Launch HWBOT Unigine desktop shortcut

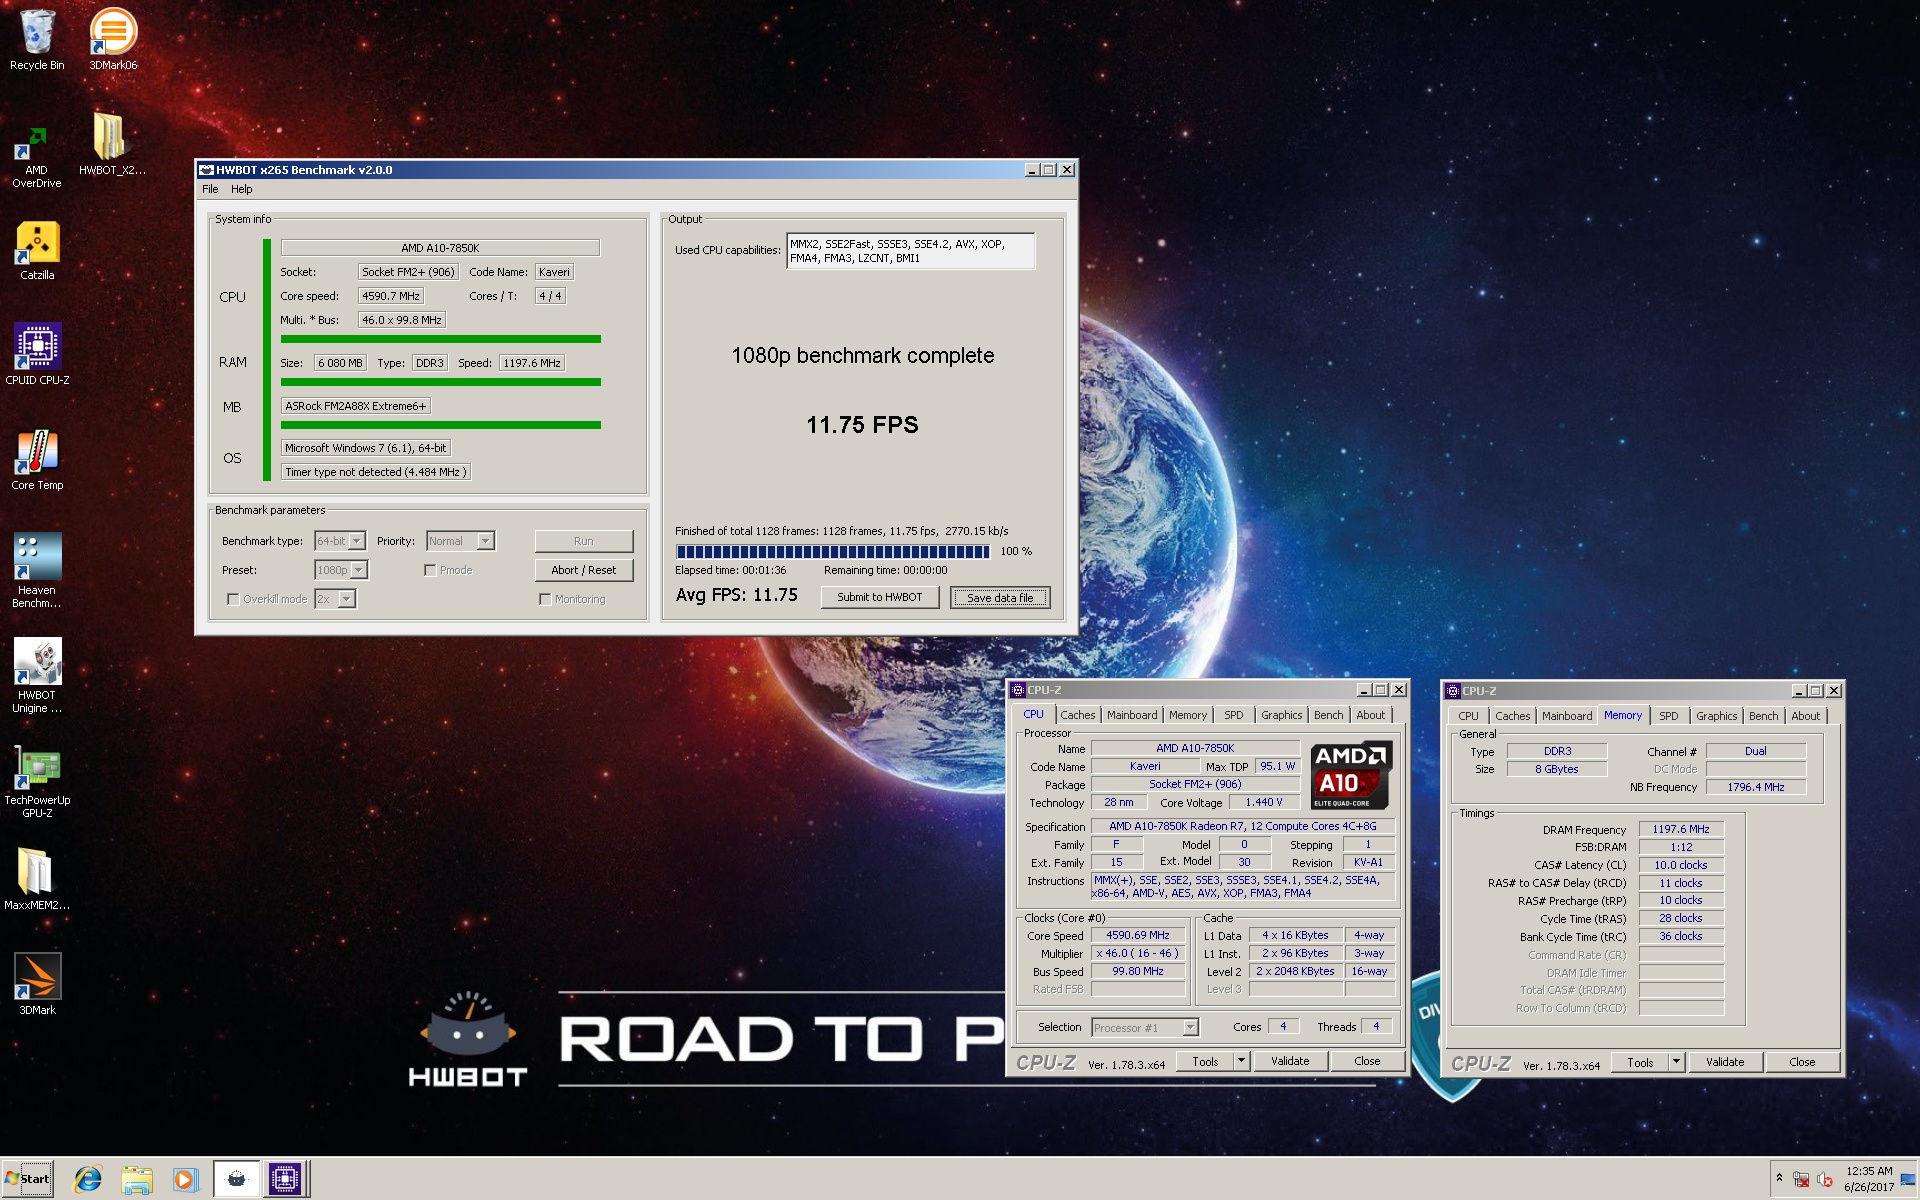pyautogui.click(x=37, y=675)
